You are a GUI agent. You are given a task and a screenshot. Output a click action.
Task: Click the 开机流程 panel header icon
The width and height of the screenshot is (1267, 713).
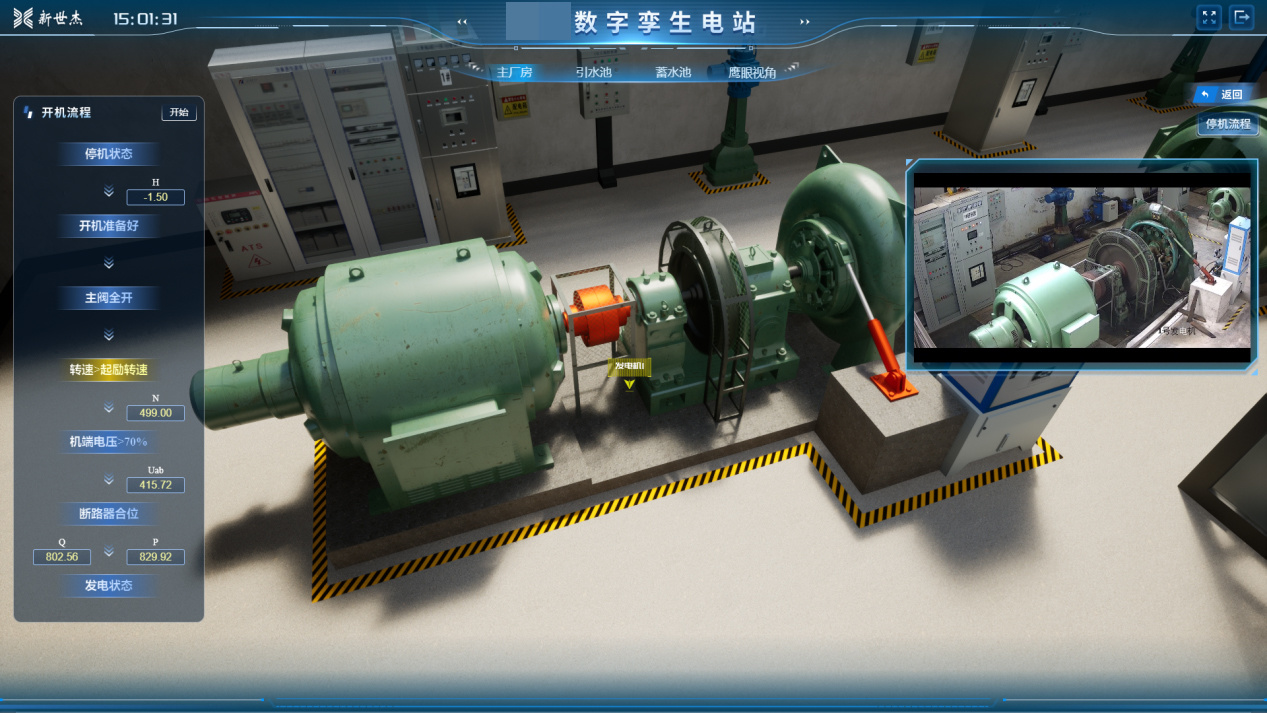pos(28,112)
